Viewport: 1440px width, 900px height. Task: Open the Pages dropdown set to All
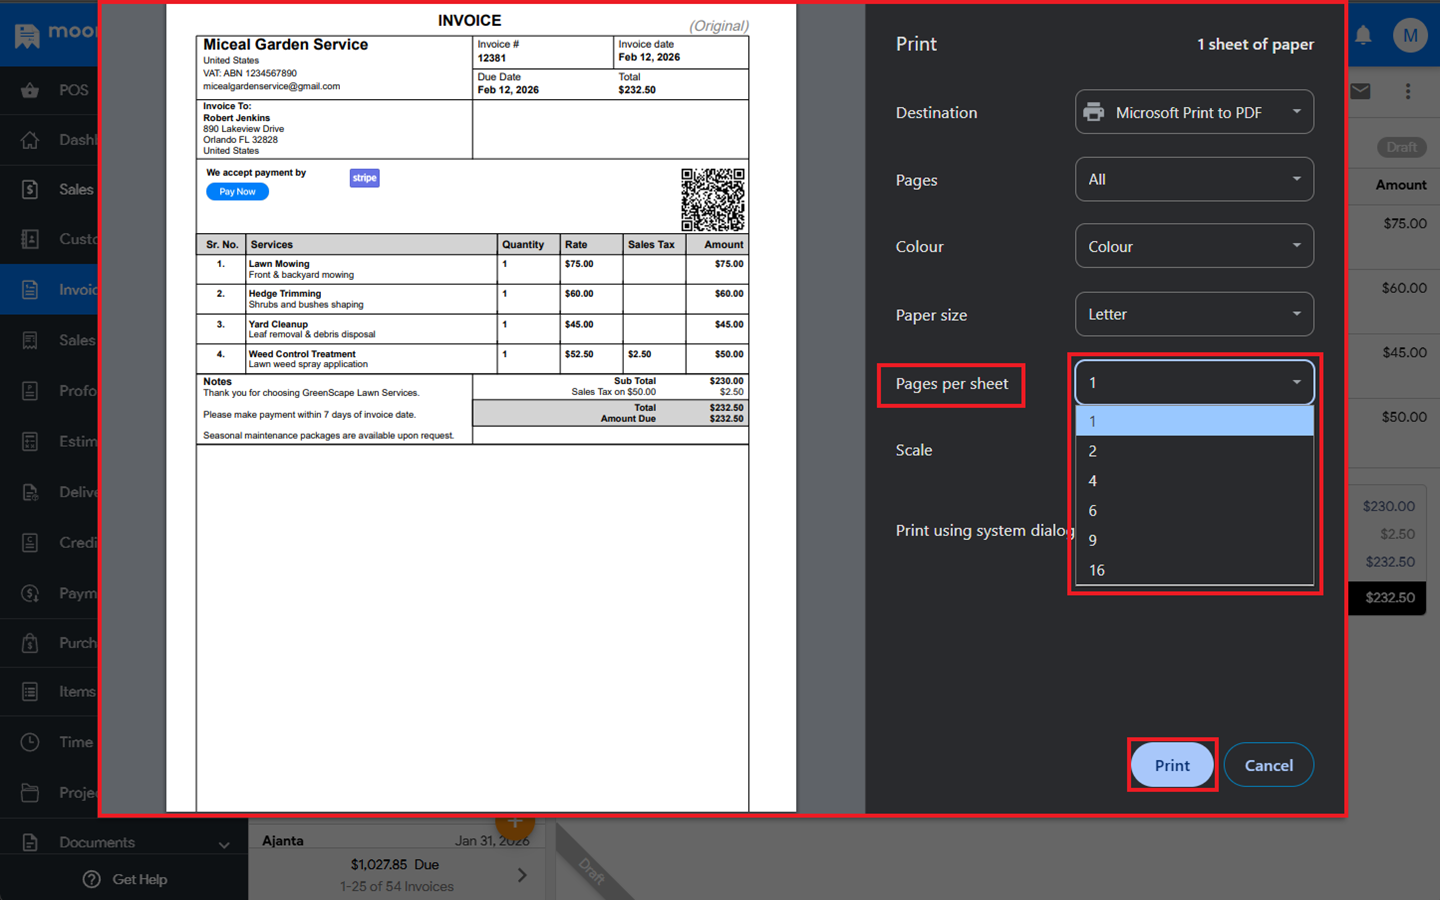point(1194,179)
